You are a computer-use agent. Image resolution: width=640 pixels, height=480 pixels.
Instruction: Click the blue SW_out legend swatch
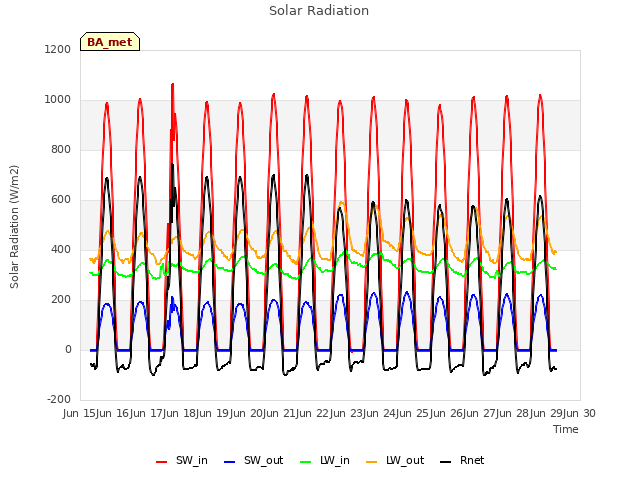click(230, 462)
